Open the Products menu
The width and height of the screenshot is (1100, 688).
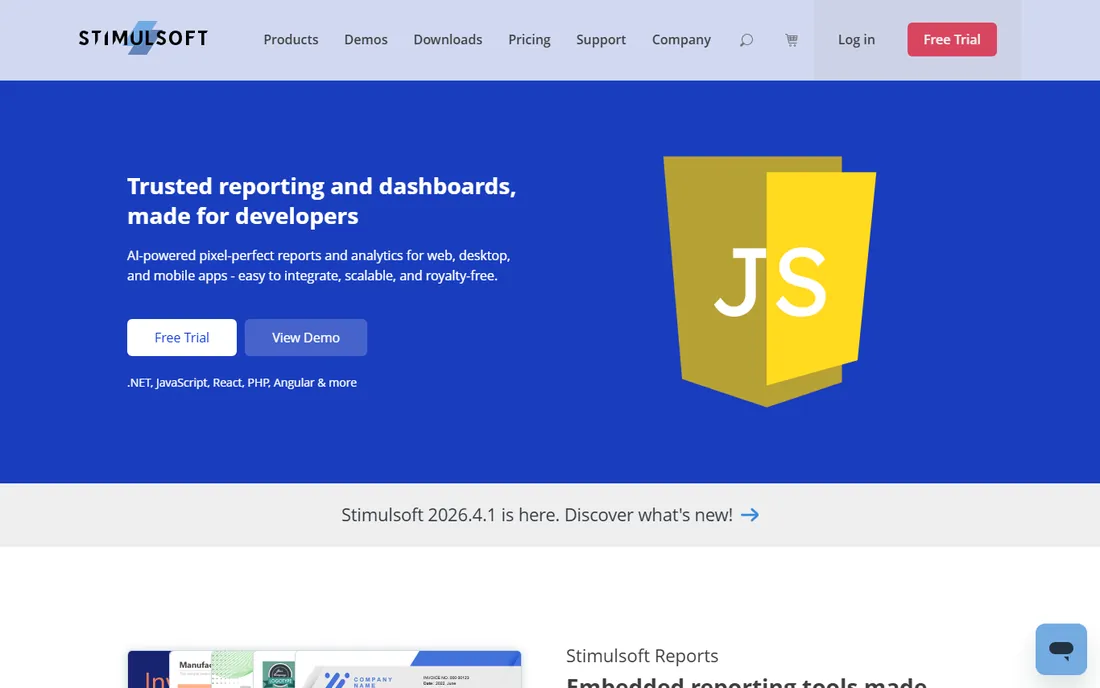click(291, 40)
